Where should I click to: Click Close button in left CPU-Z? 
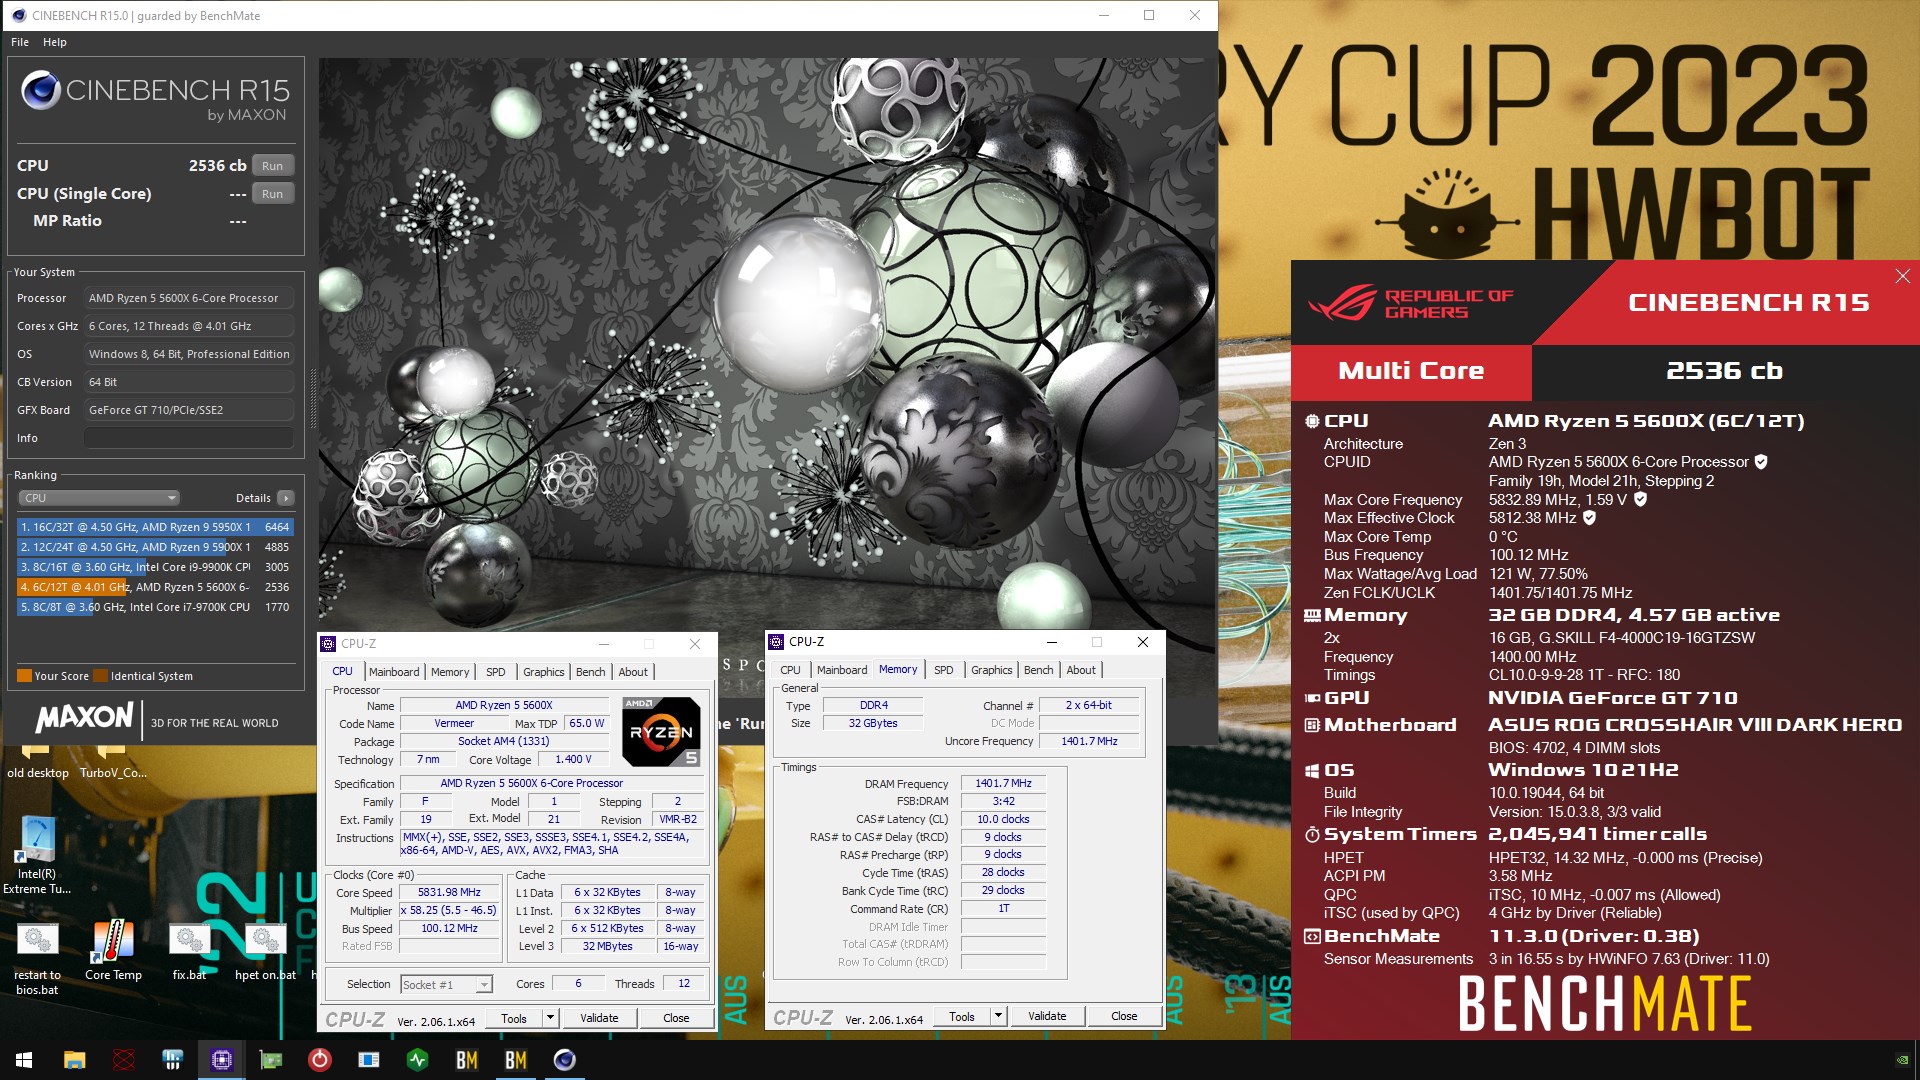pyautogui.click(x=676, y=1019)
